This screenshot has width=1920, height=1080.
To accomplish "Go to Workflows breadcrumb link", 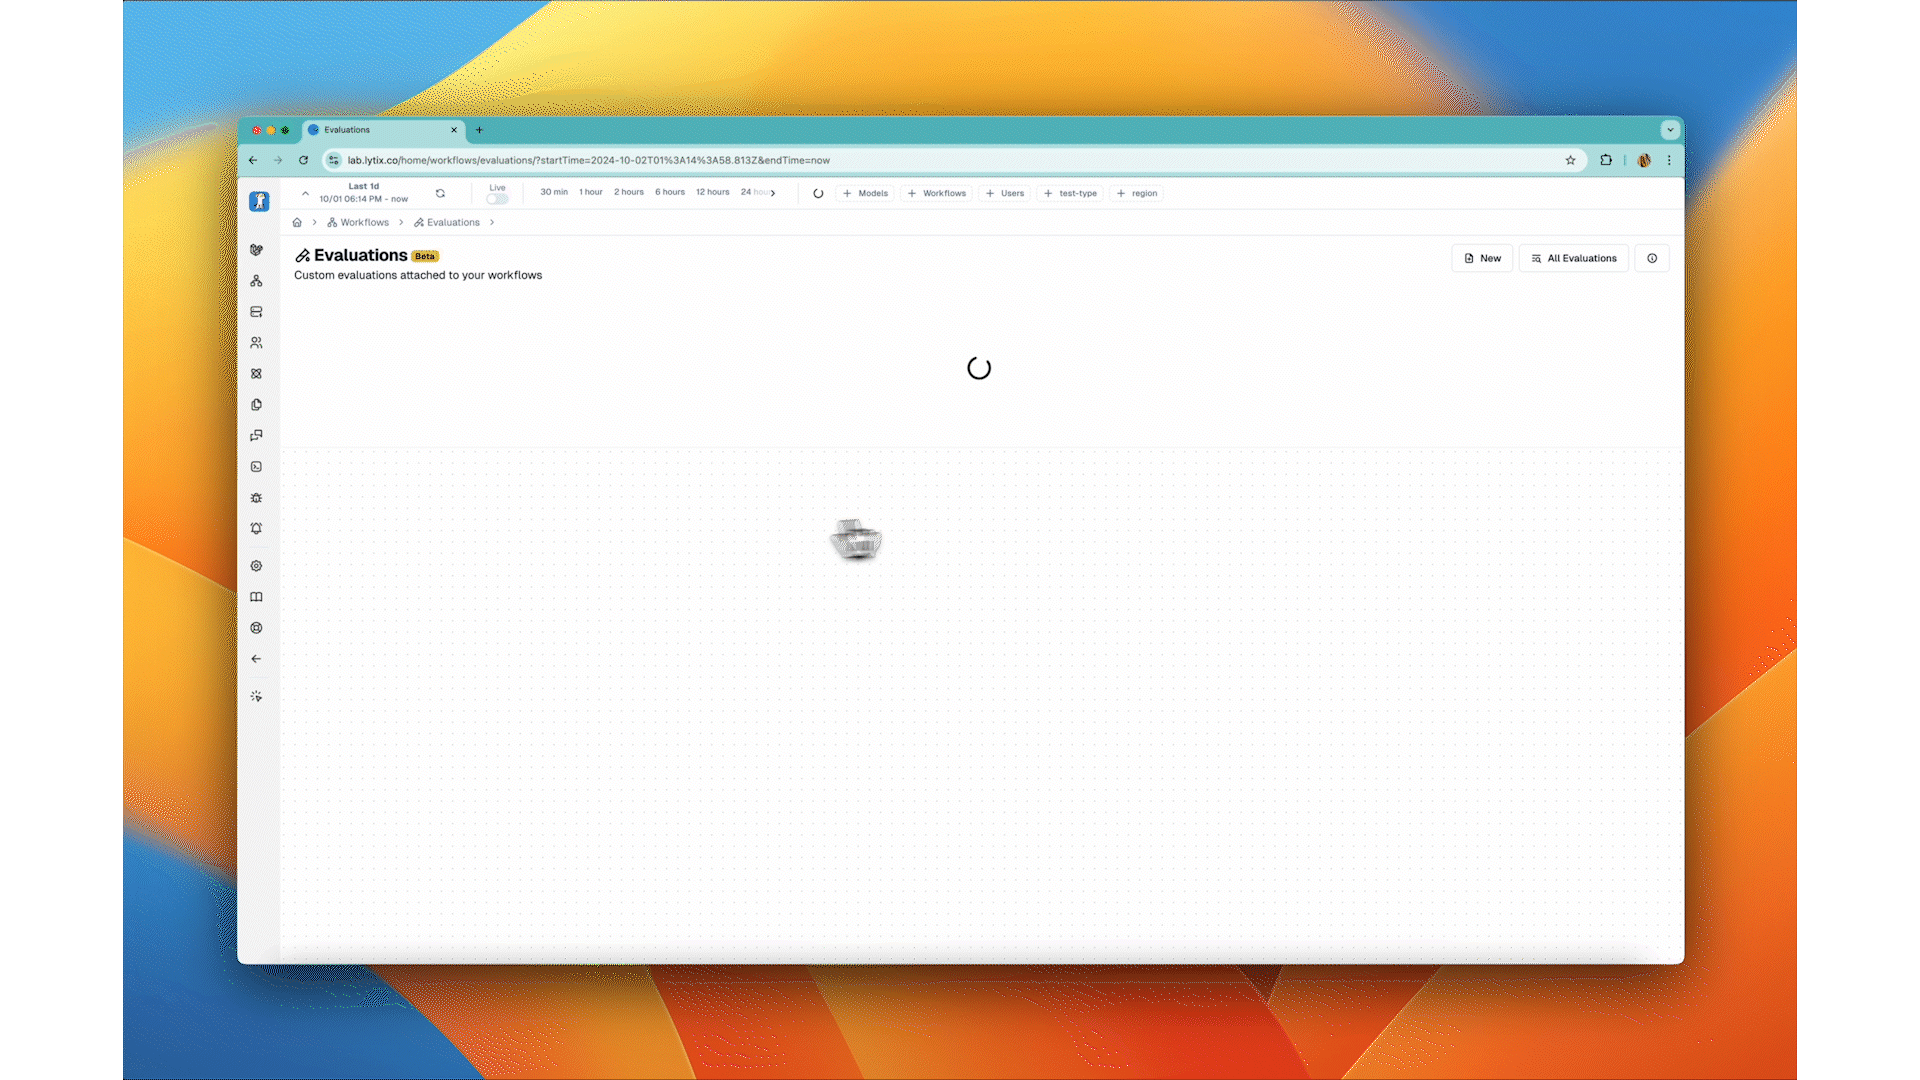I will coord(358,222).
